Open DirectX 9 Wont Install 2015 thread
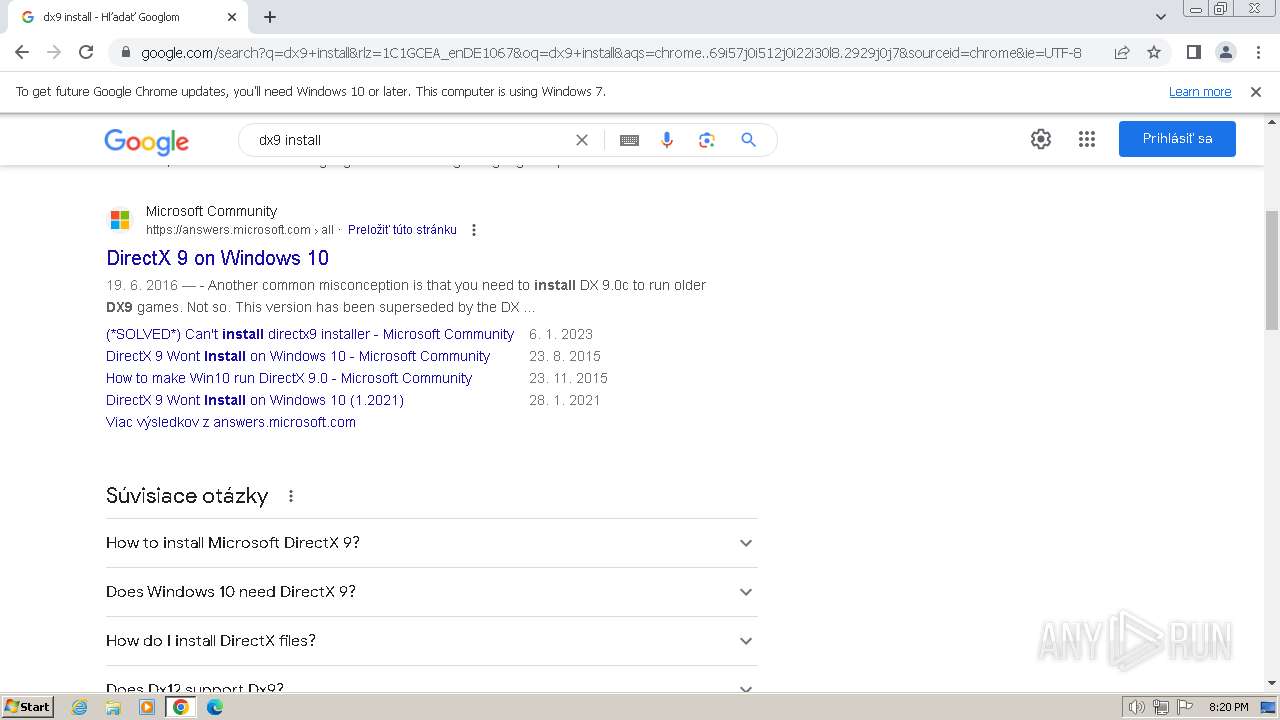Viewport: 1280px width, 720px height. click(x=298, y=356)
